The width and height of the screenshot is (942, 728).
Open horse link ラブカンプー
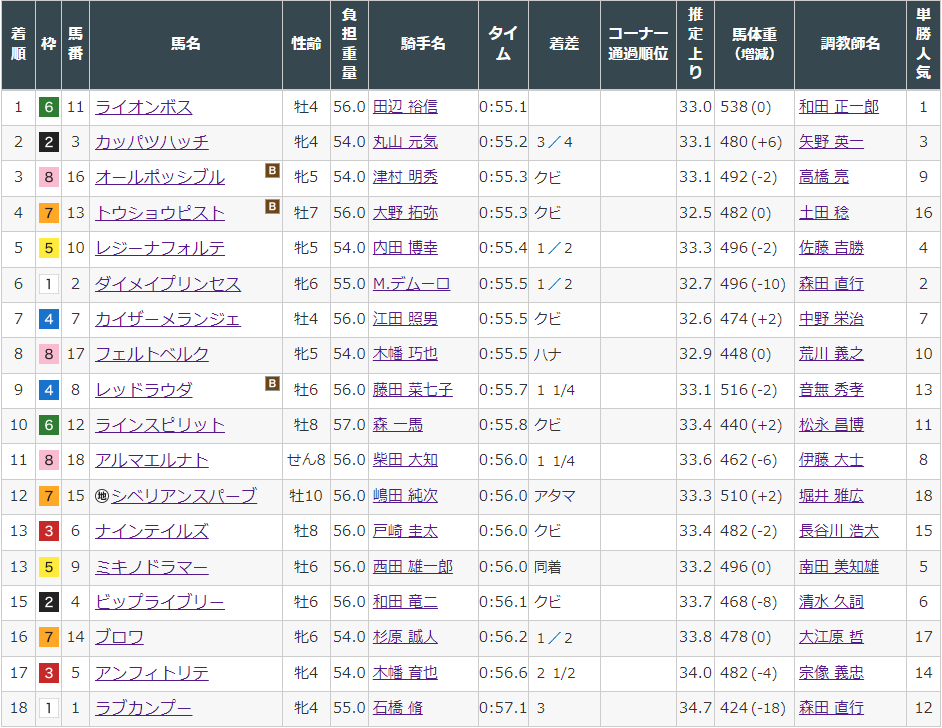(x=144, y=708)
